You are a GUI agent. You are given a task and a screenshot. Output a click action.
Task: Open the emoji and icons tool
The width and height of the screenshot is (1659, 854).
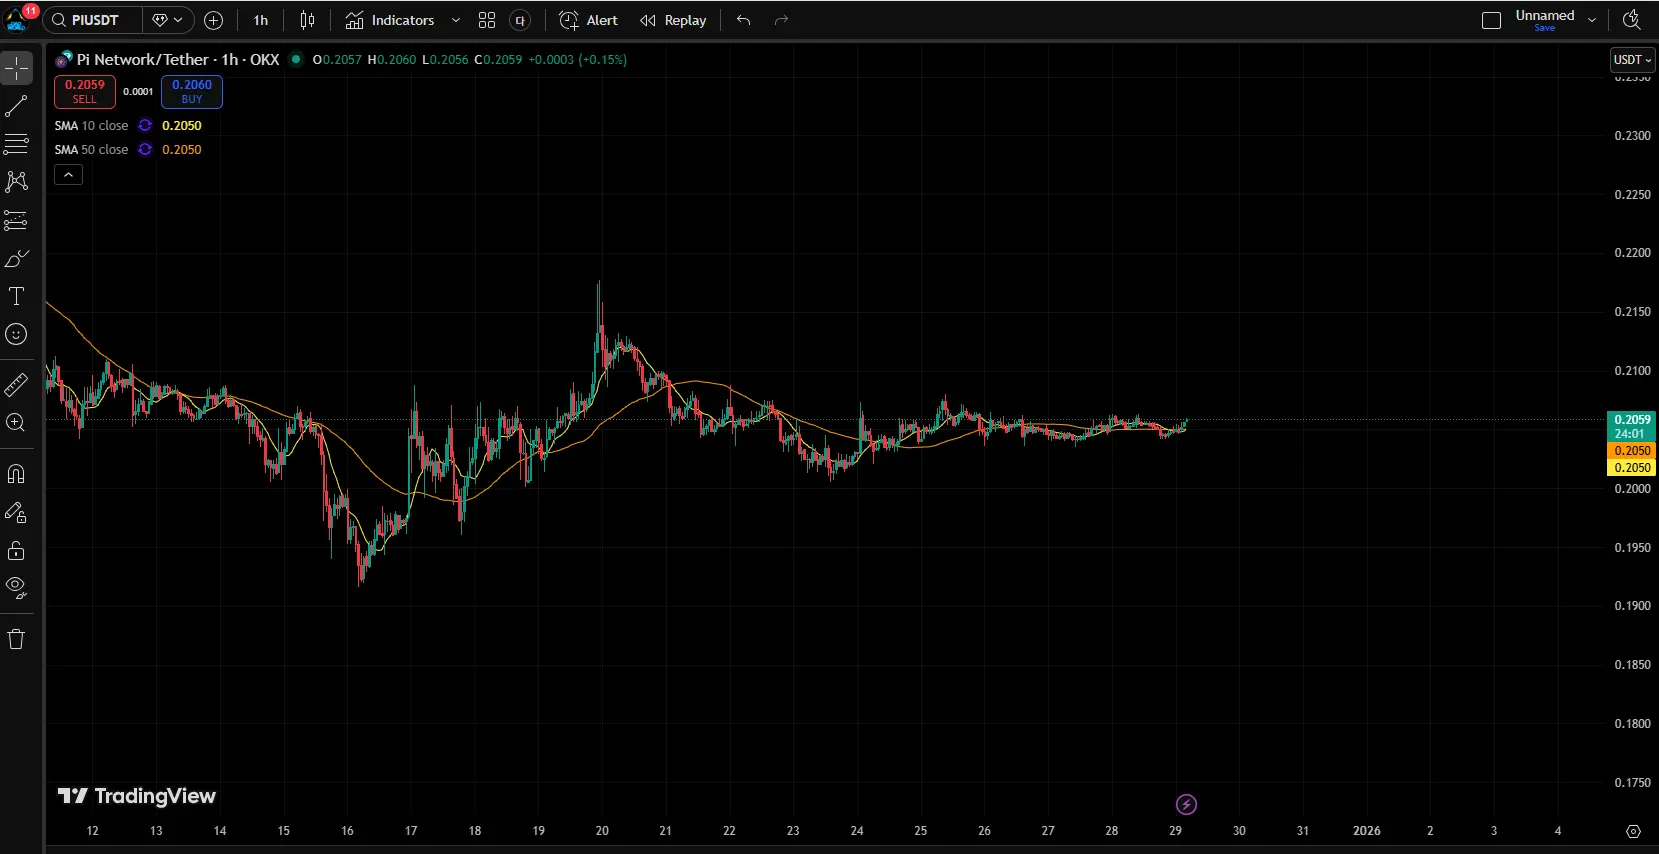tap(17, 334)
